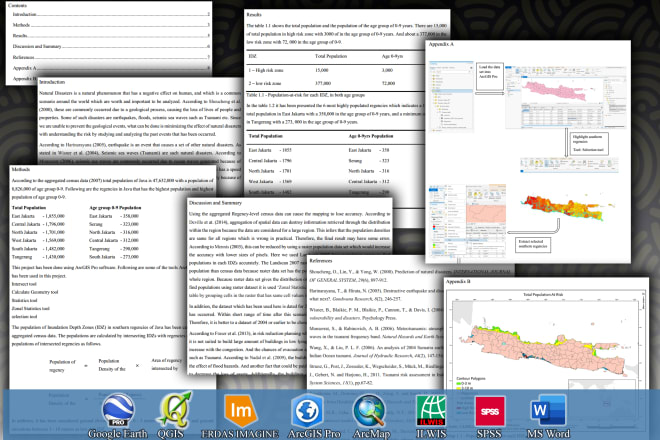
Task: Launch the MS Word icon
Action: [x=548, y=411]
